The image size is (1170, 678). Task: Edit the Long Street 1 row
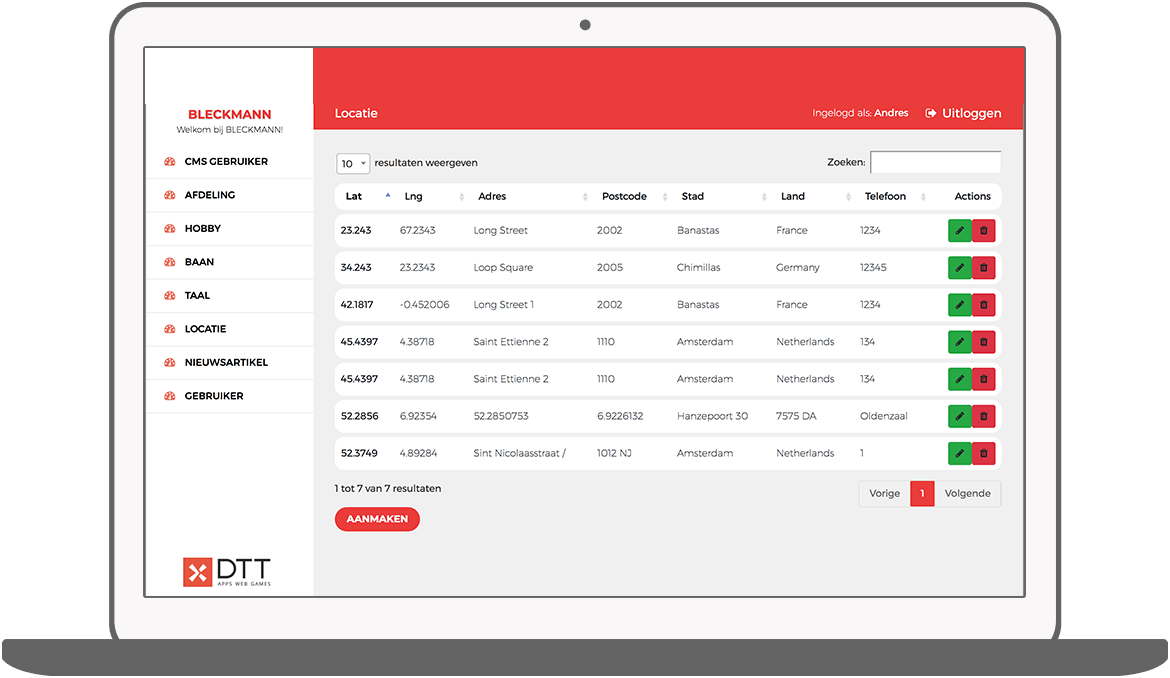[x=960, y=304]
